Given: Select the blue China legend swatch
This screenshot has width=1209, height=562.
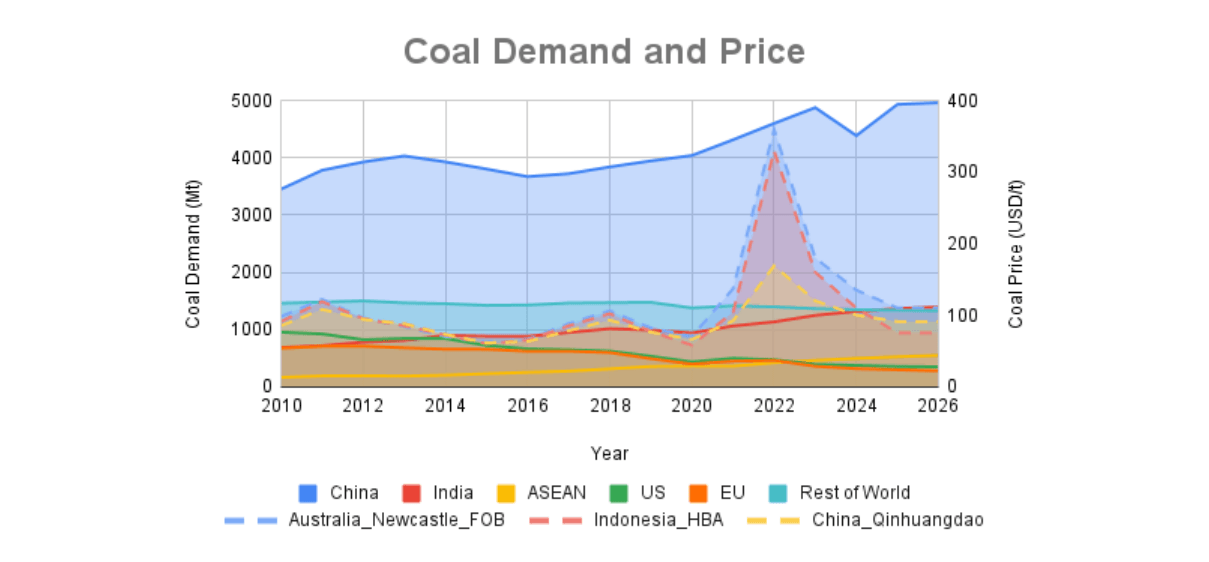Looking at the screenshot, I should pos(309,493).
